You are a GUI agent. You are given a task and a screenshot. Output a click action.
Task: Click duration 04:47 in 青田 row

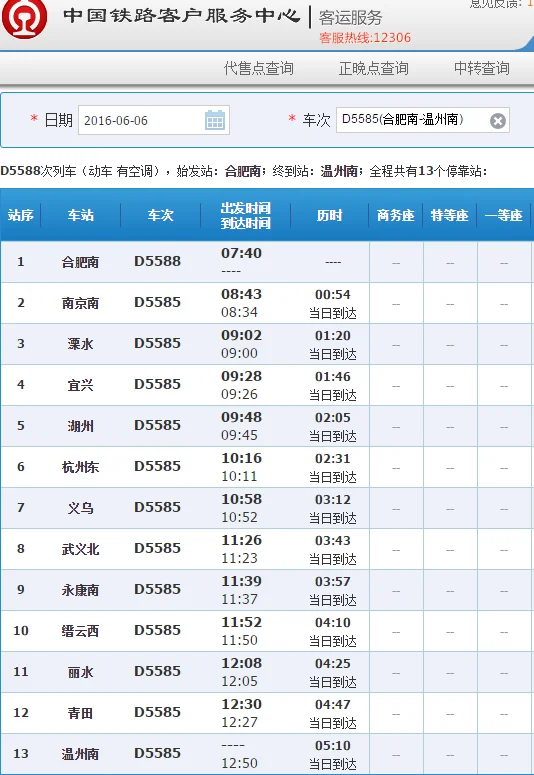[333, 705]
